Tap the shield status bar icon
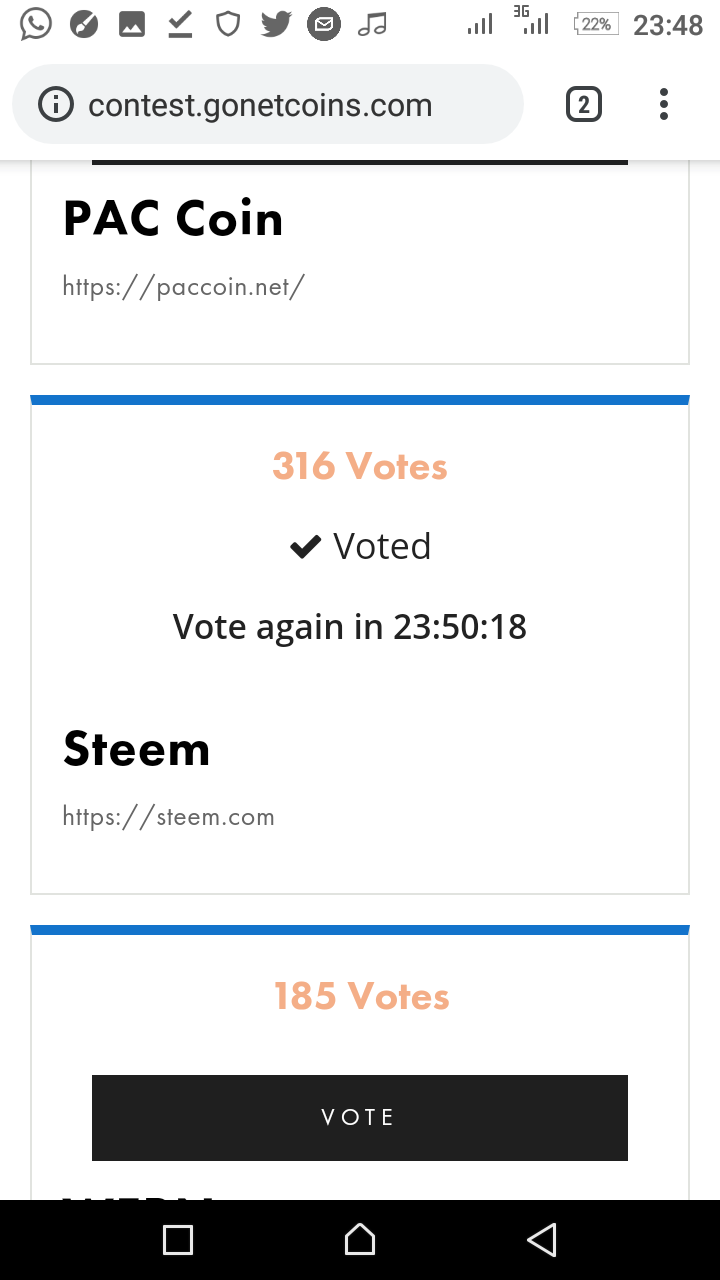720x1280 pixels. tap(229, 24)
